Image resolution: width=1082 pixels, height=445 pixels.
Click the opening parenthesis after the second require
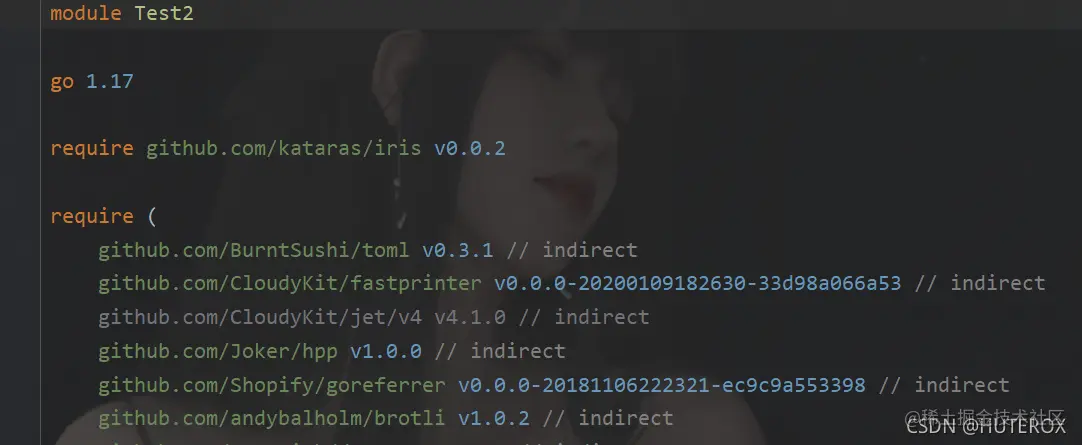[x=152, y=216]
